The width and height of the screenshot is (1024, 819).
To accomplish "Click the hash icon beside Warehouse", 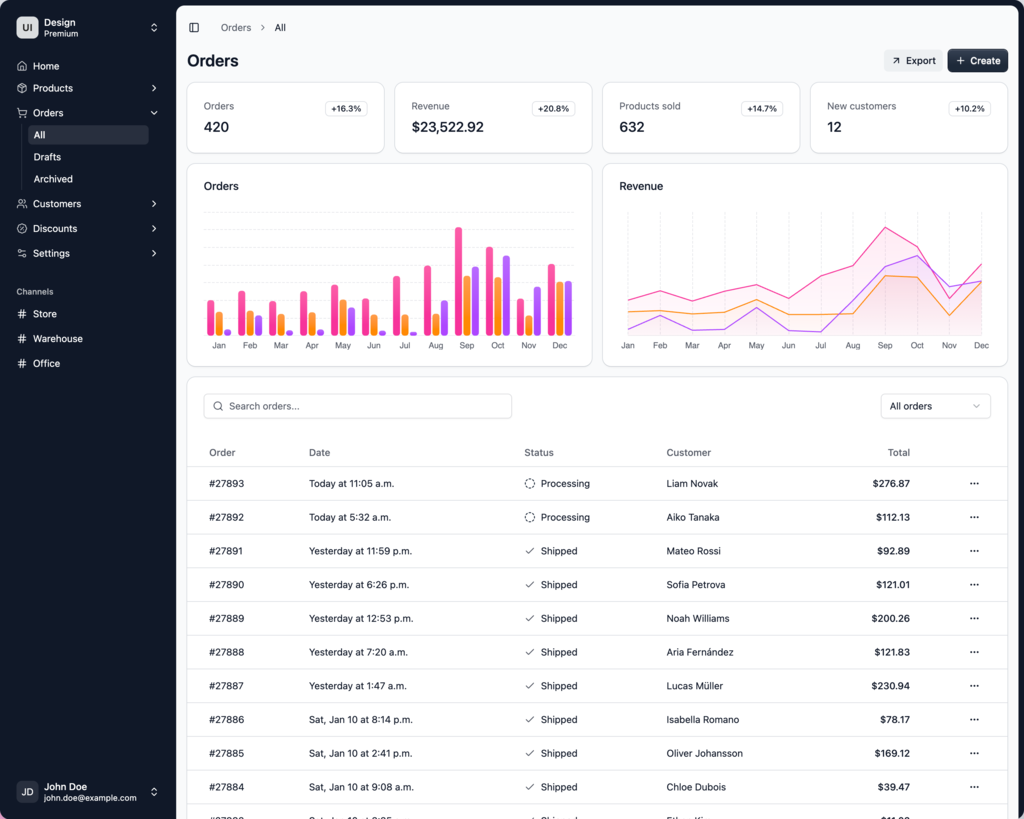I will click(x=22, y=339).
